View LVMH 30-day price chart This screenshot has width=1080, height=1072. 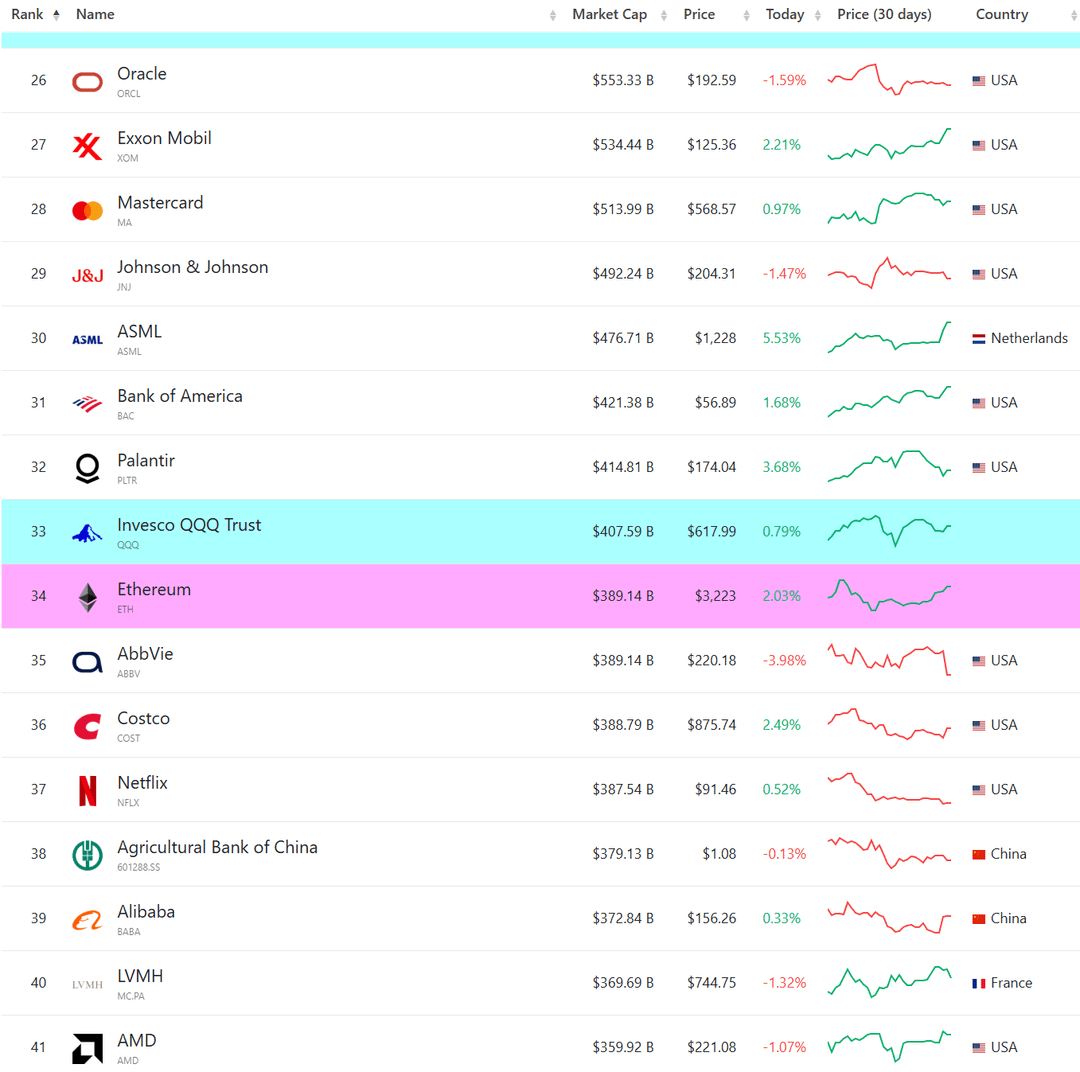pos(889,981)
